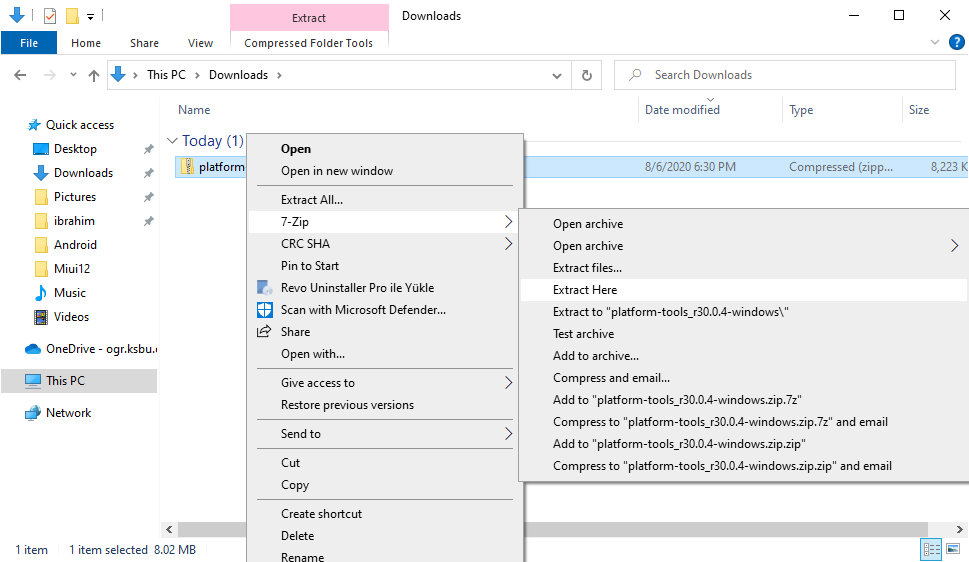Select Quick access in navigation pane

[80, 125]
